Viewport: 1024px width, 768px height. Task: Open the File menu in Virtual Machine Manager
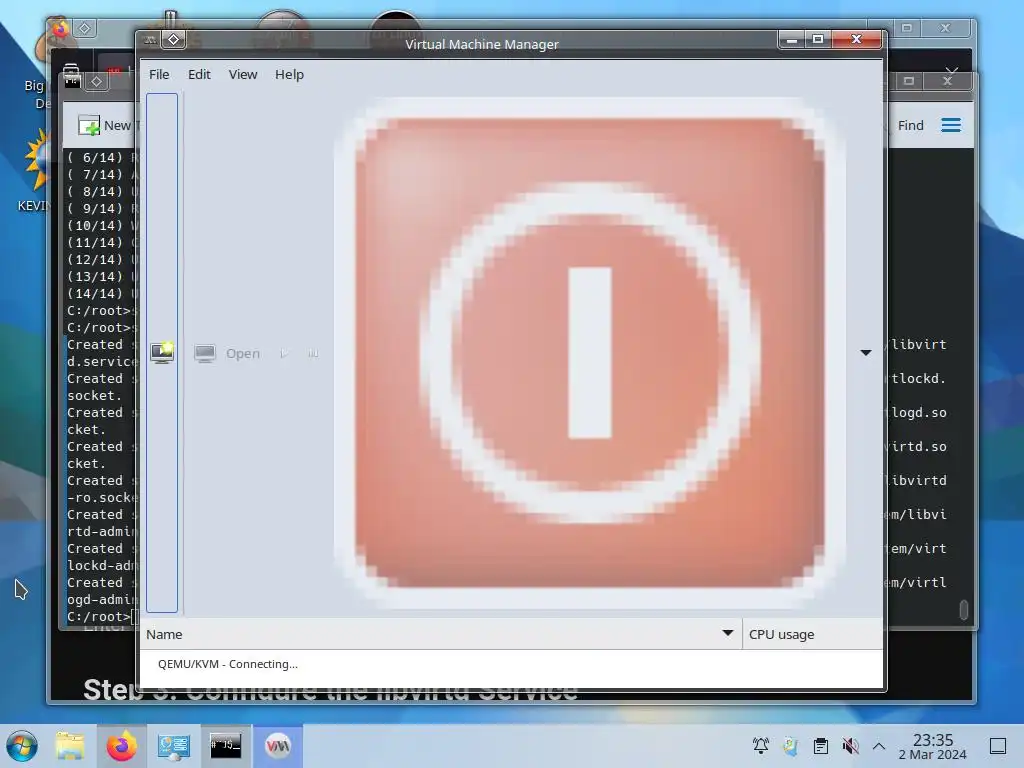click(159, 74)
